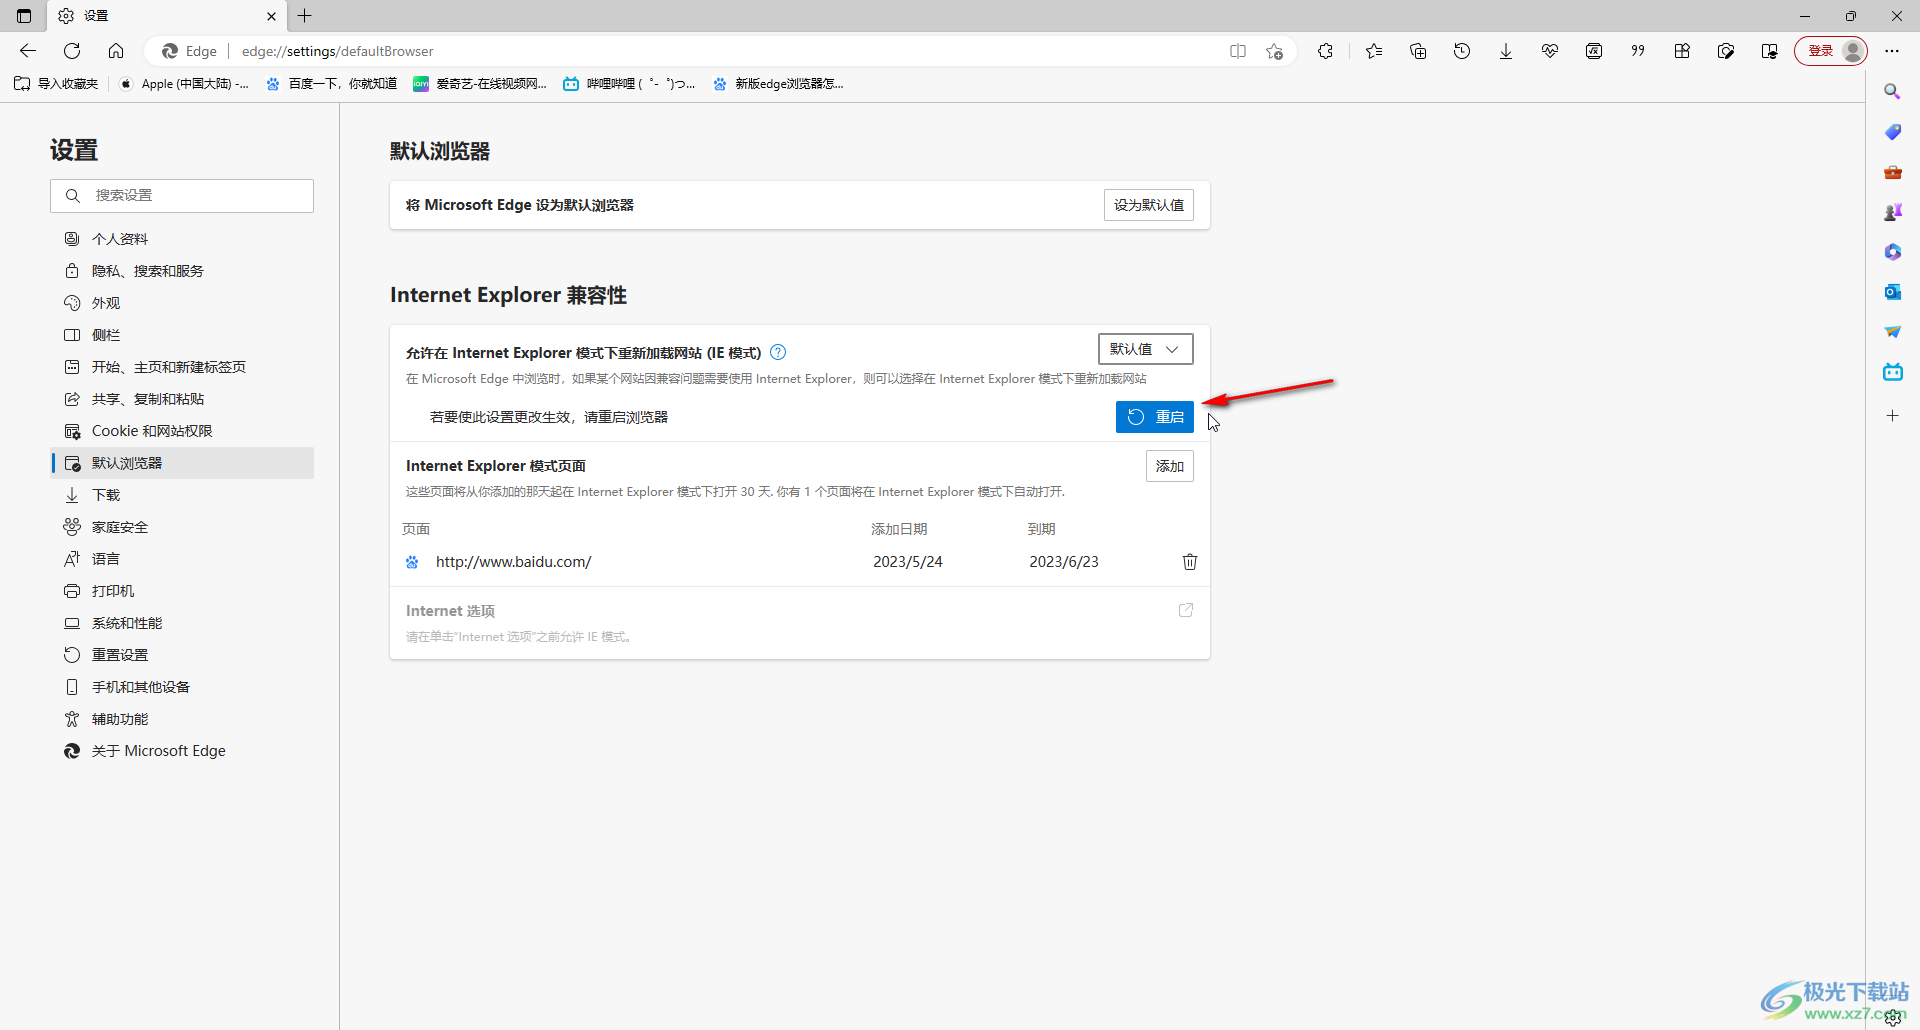Open sidebar Outlook icon

(x=1892, y=292)
